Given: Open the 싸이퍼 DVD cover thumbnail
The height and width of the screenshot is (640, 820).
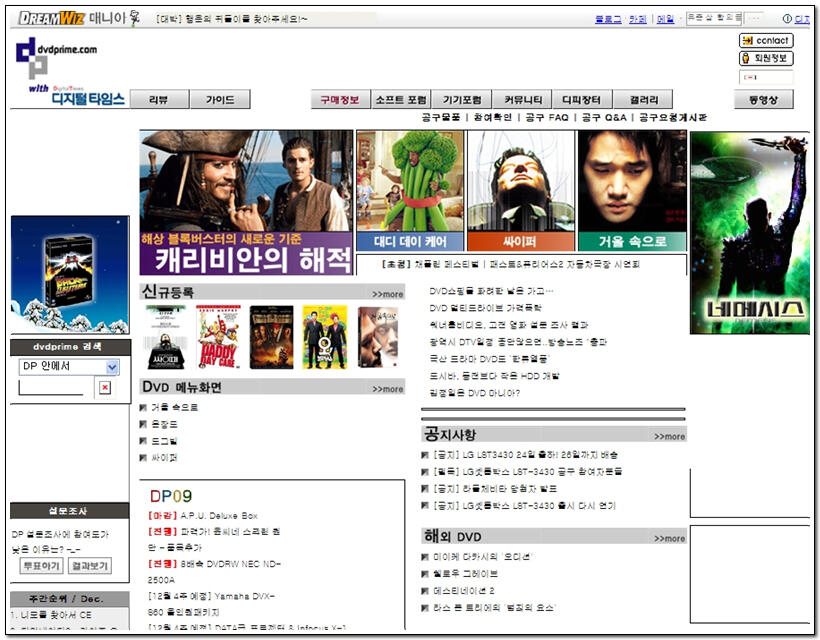Looking at the screenshot, I should (x=165, y=337).
